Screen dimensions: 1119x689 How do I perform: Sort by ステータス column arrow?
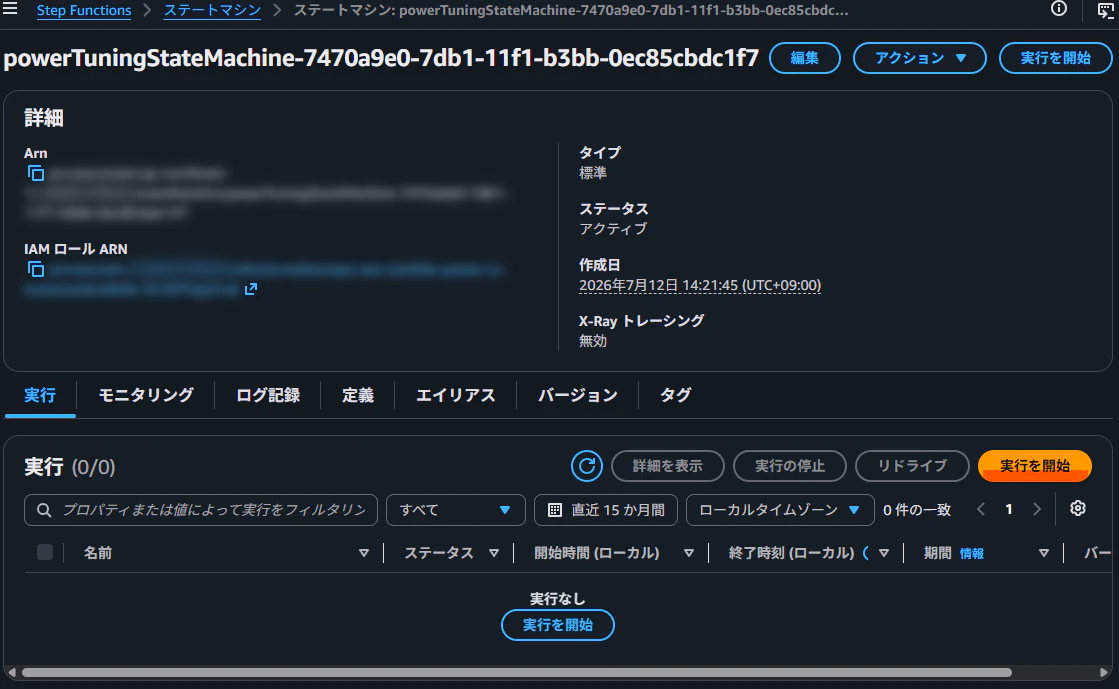pos(494,553)
